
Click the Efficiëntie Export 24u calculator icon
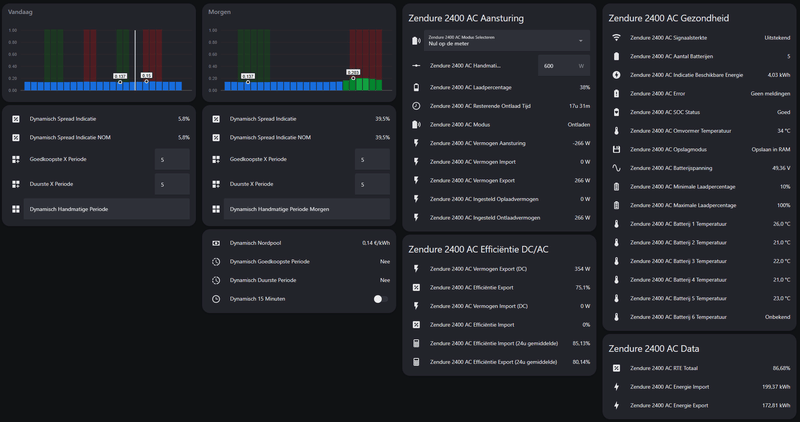tap(416, 362)
